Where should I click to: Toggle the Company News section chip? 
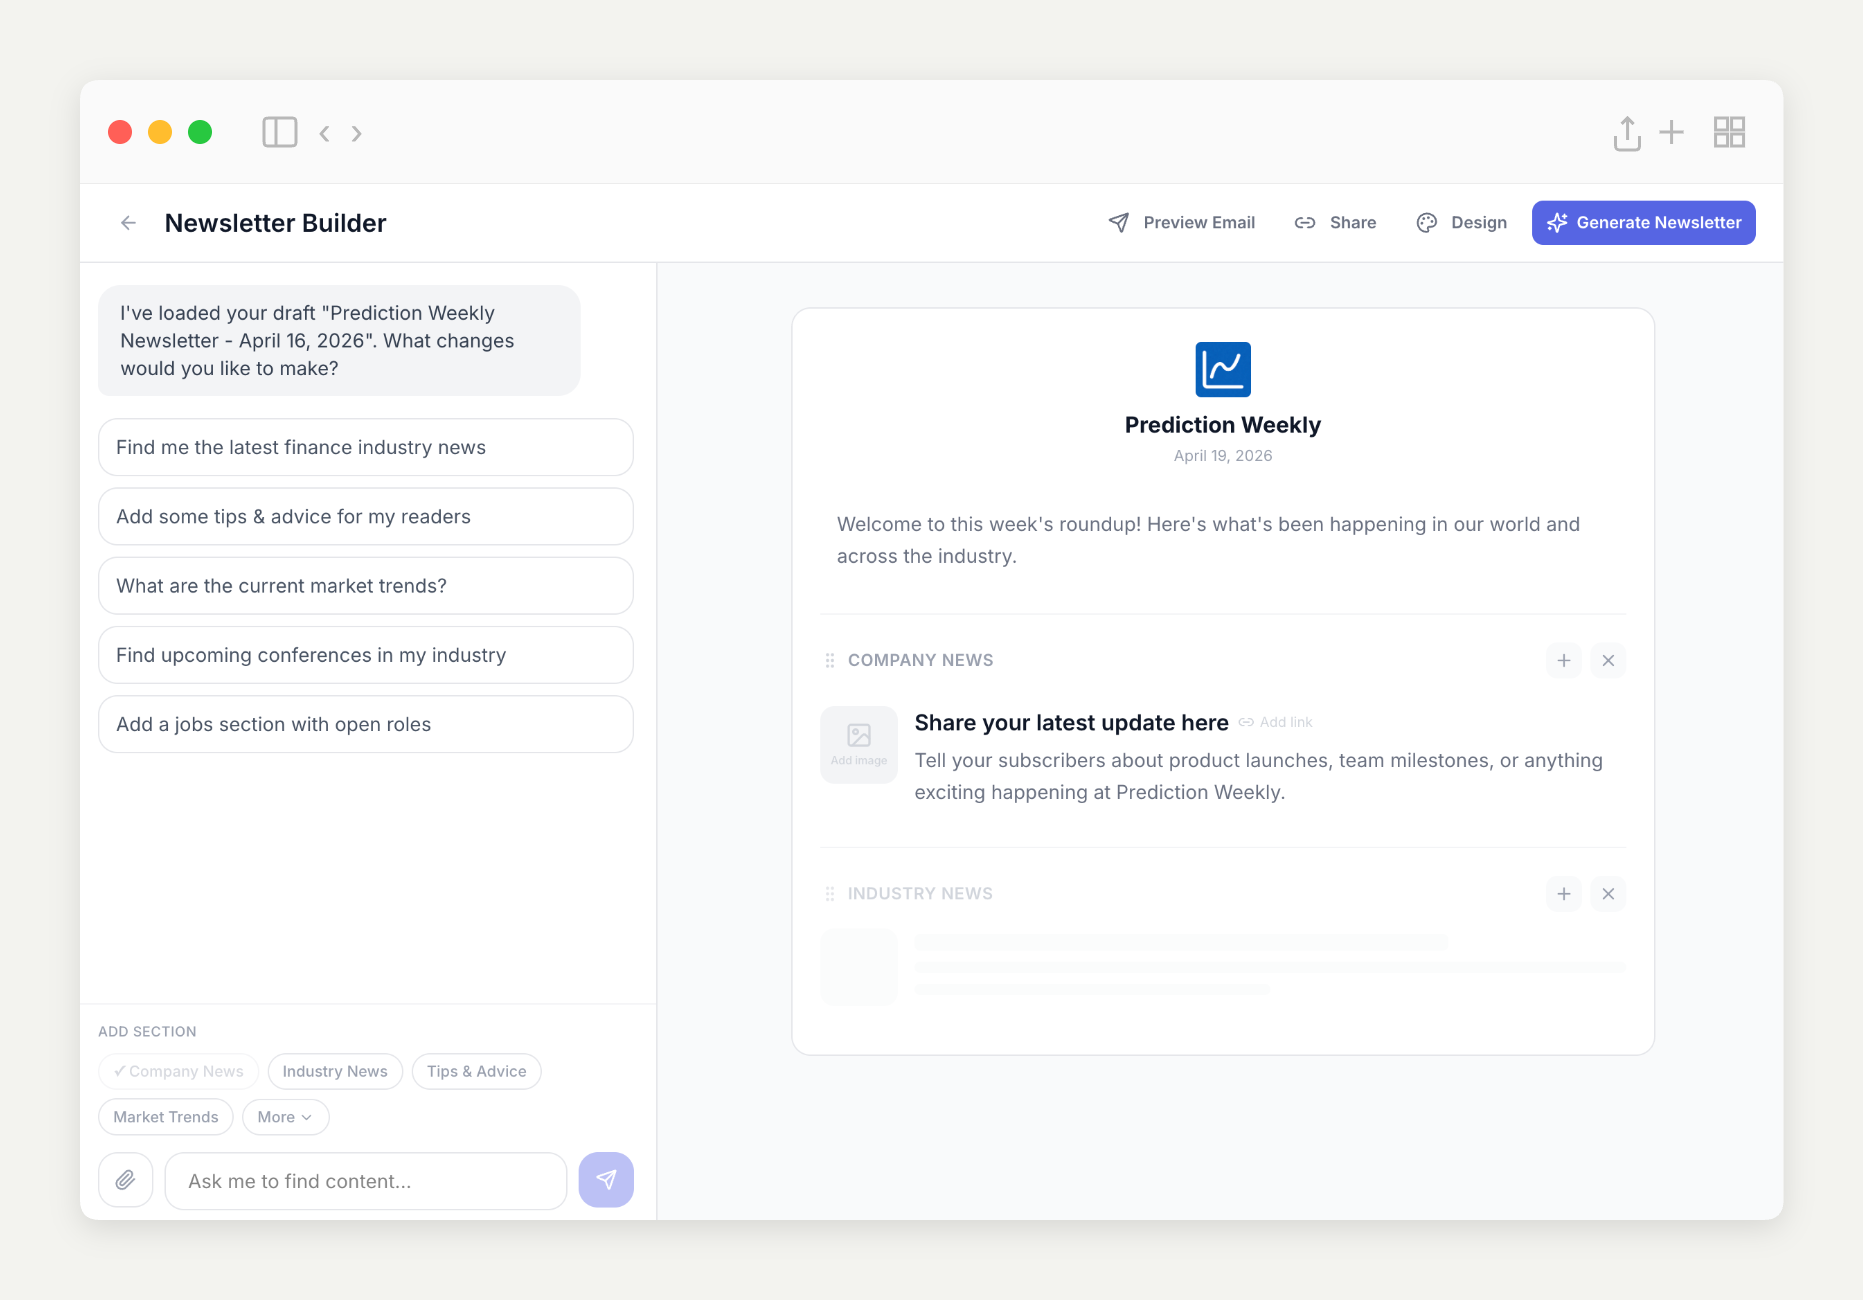(179, 1071)
